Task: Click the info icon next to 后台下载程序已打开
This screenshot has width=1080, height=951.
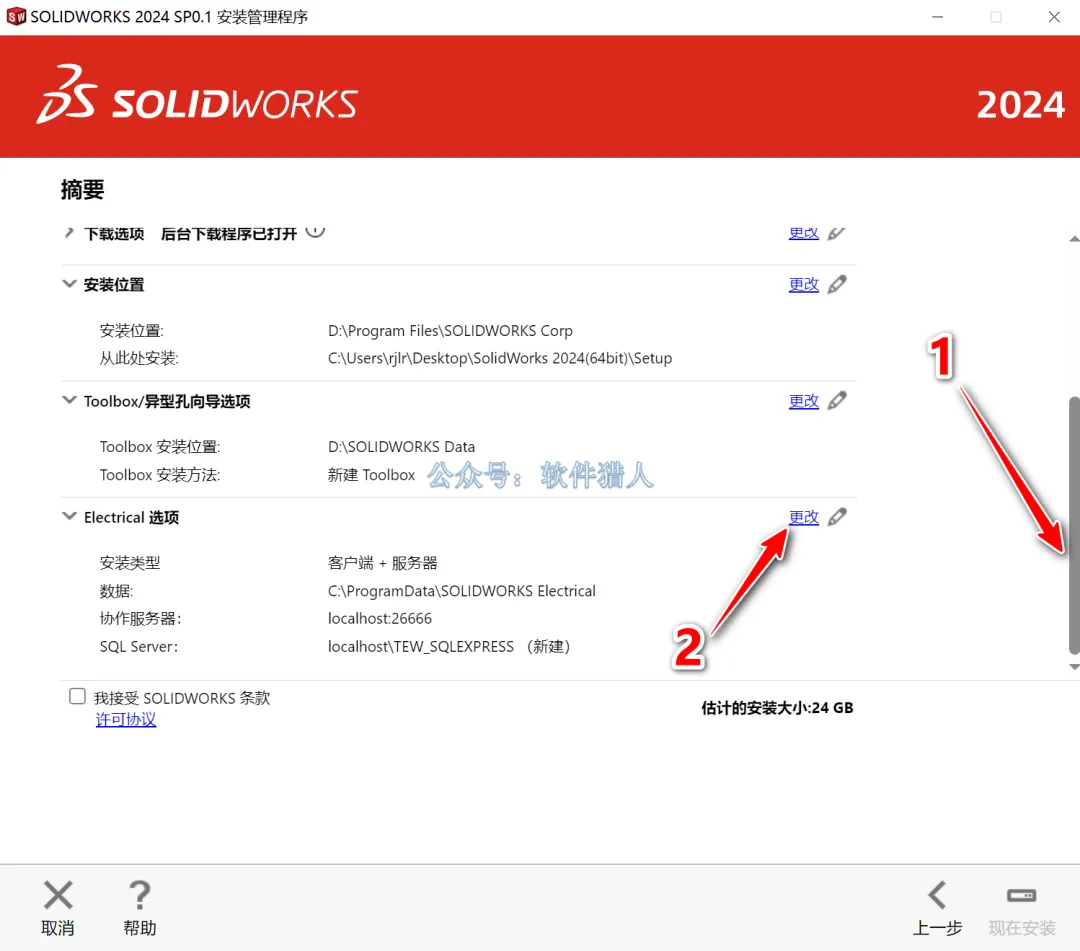Action: tap(315, 231)
